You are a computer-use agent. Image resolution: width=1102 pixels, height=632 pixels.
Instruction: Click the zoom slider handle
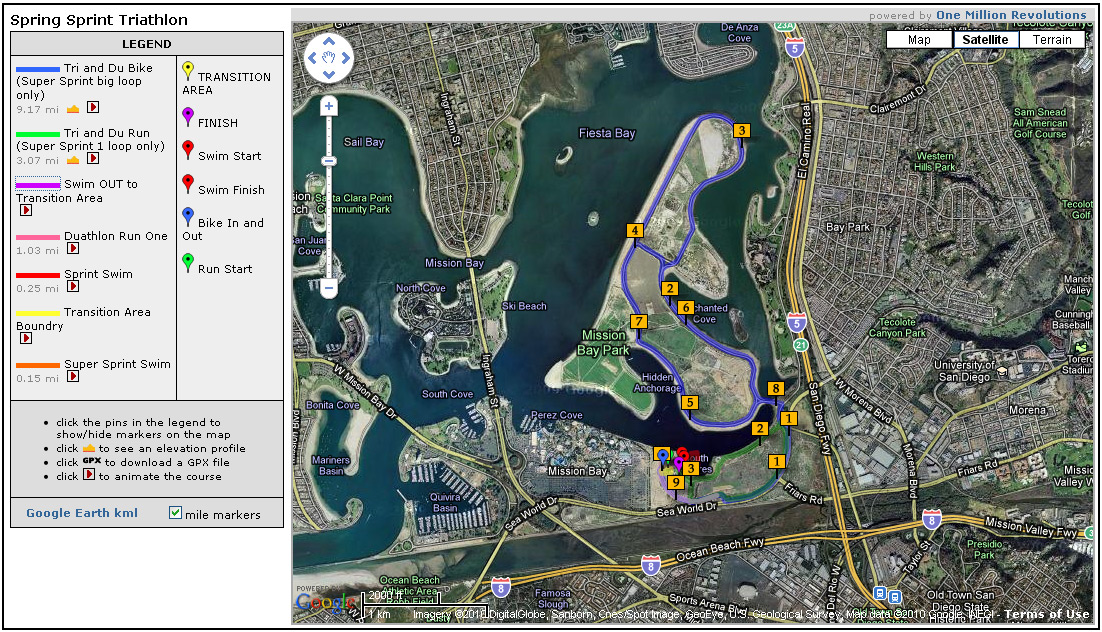pos(328,161)
